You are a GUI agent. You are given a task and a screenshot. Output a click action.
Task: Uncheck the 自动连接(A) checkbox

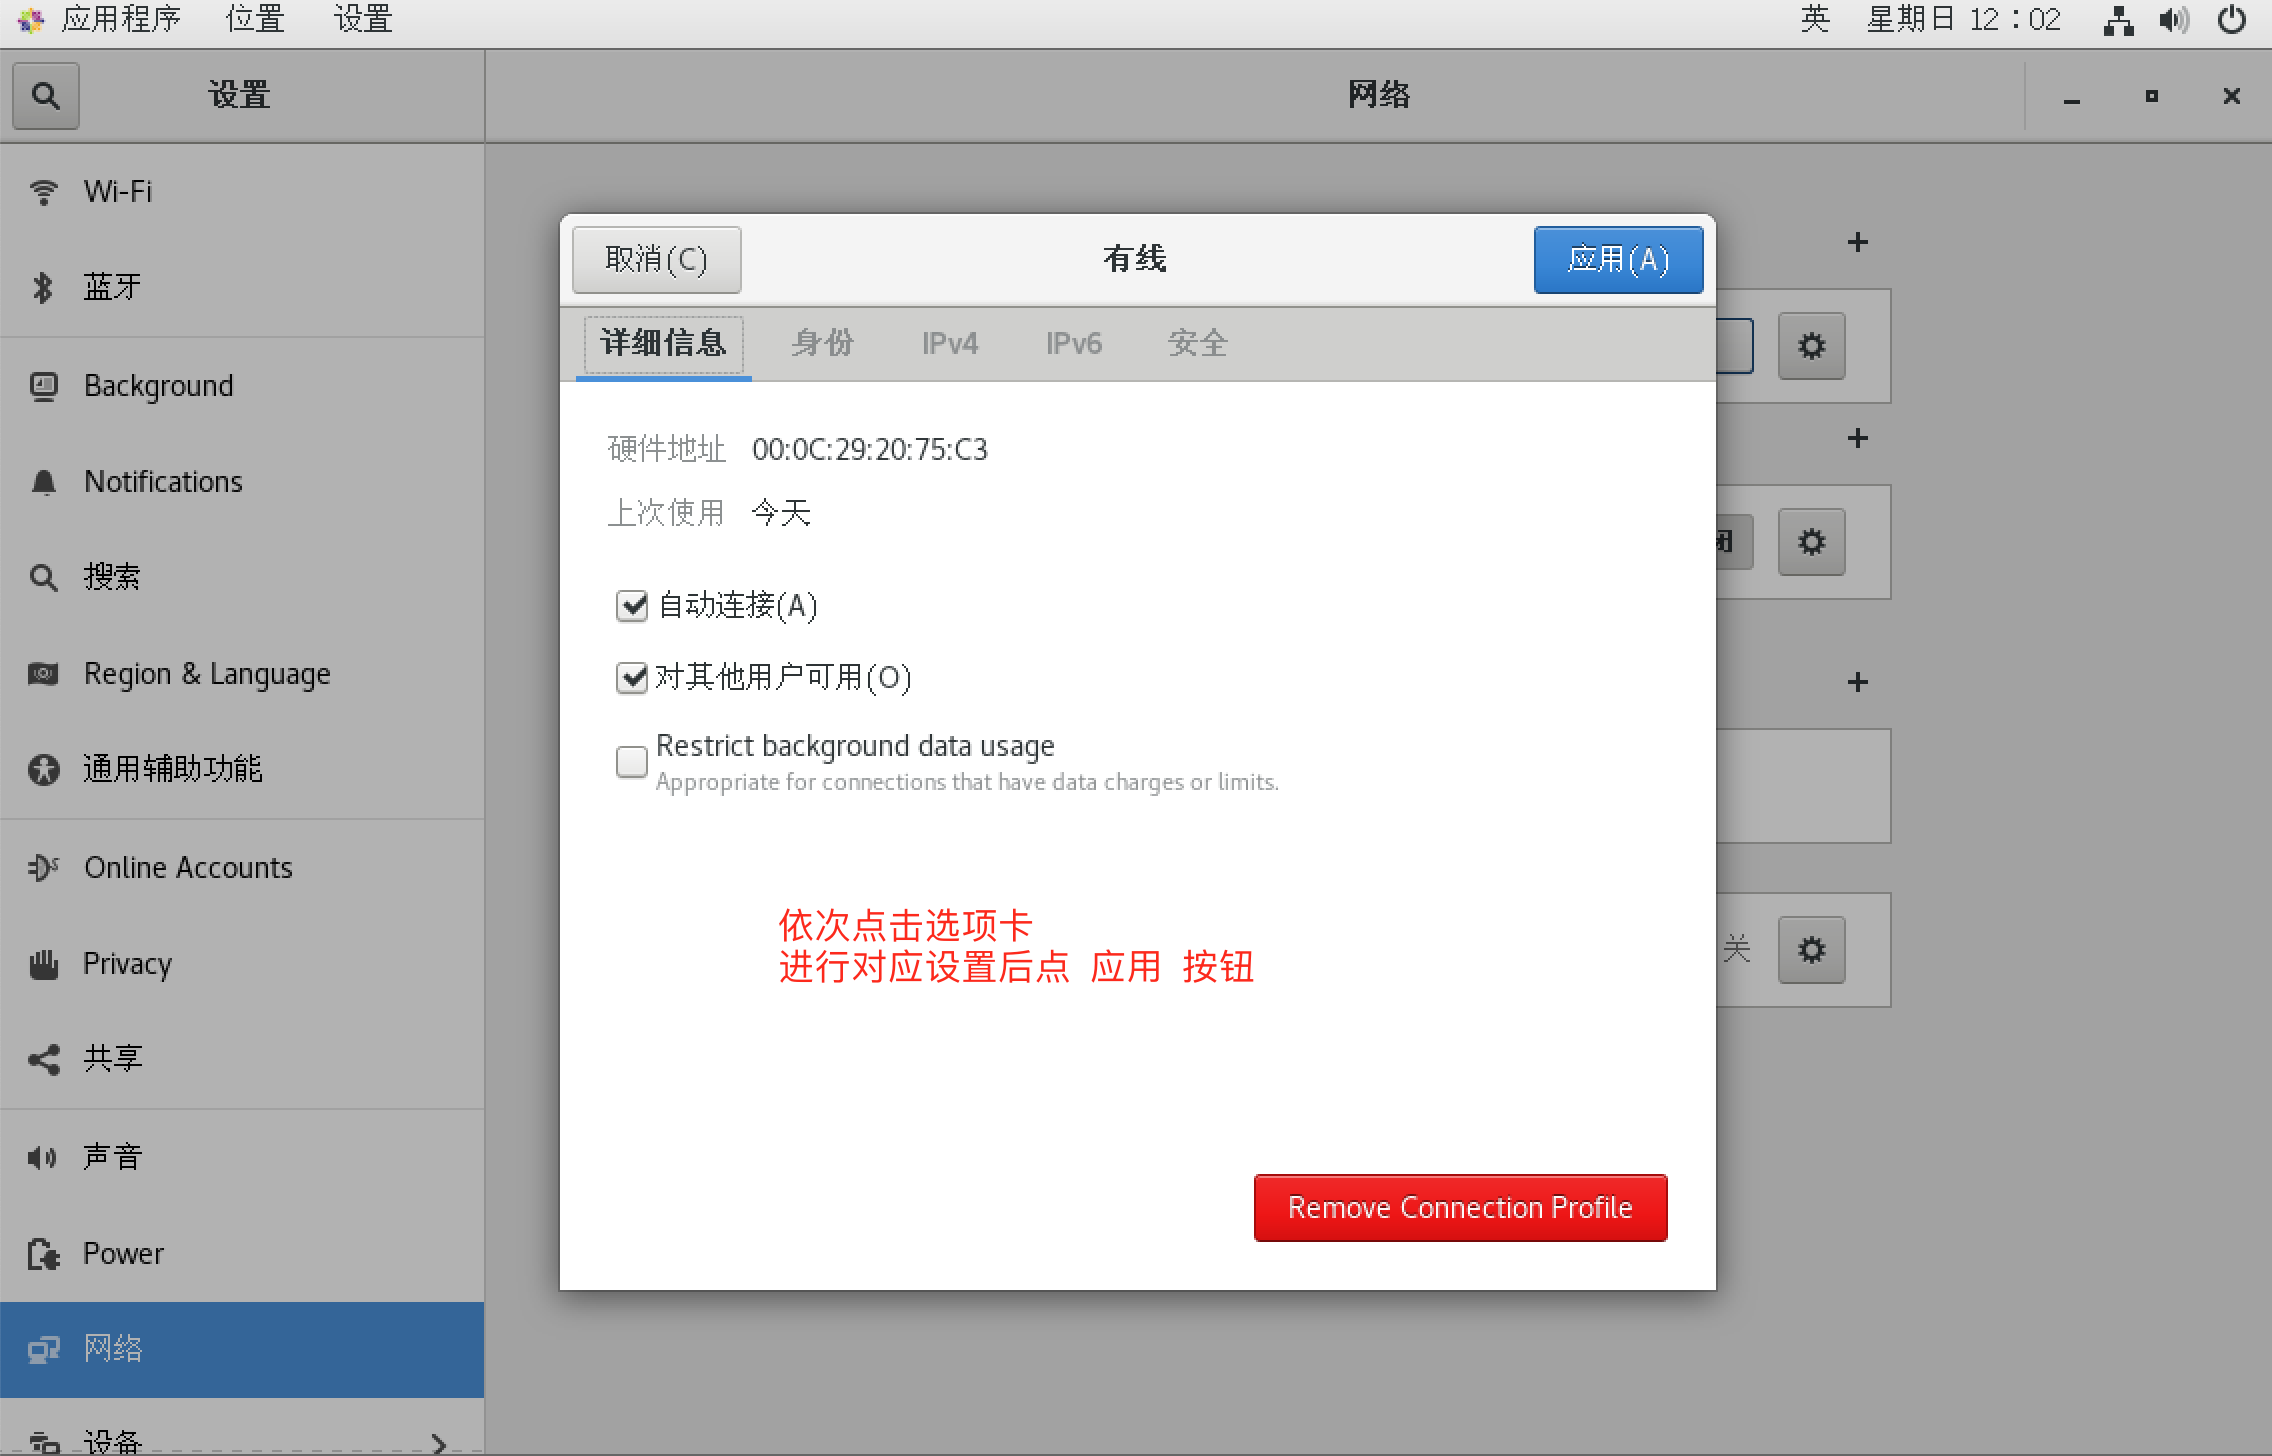pyautogui.click(x=632, y=606)
